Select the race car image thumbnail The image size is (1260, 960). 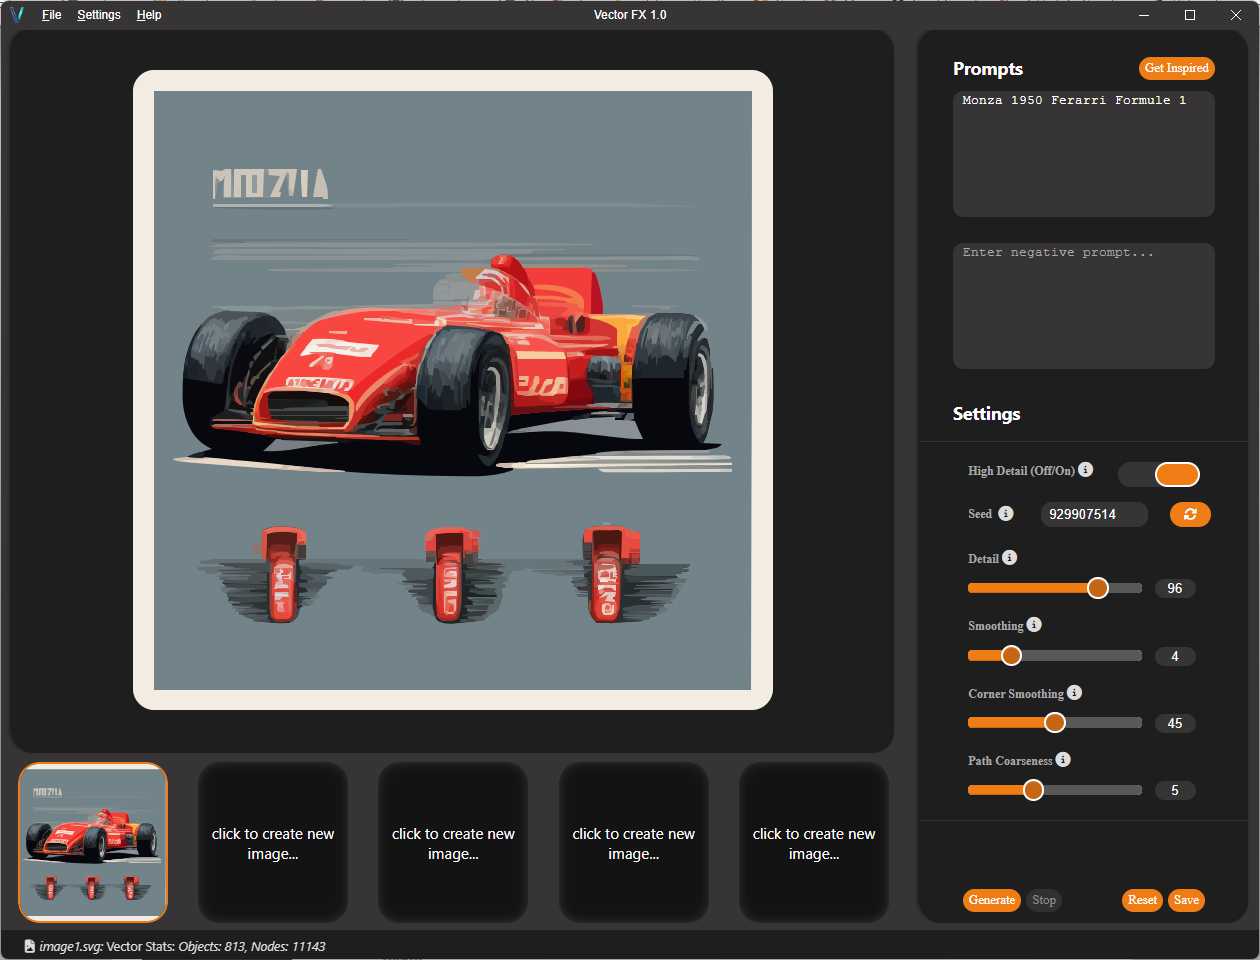93,842
